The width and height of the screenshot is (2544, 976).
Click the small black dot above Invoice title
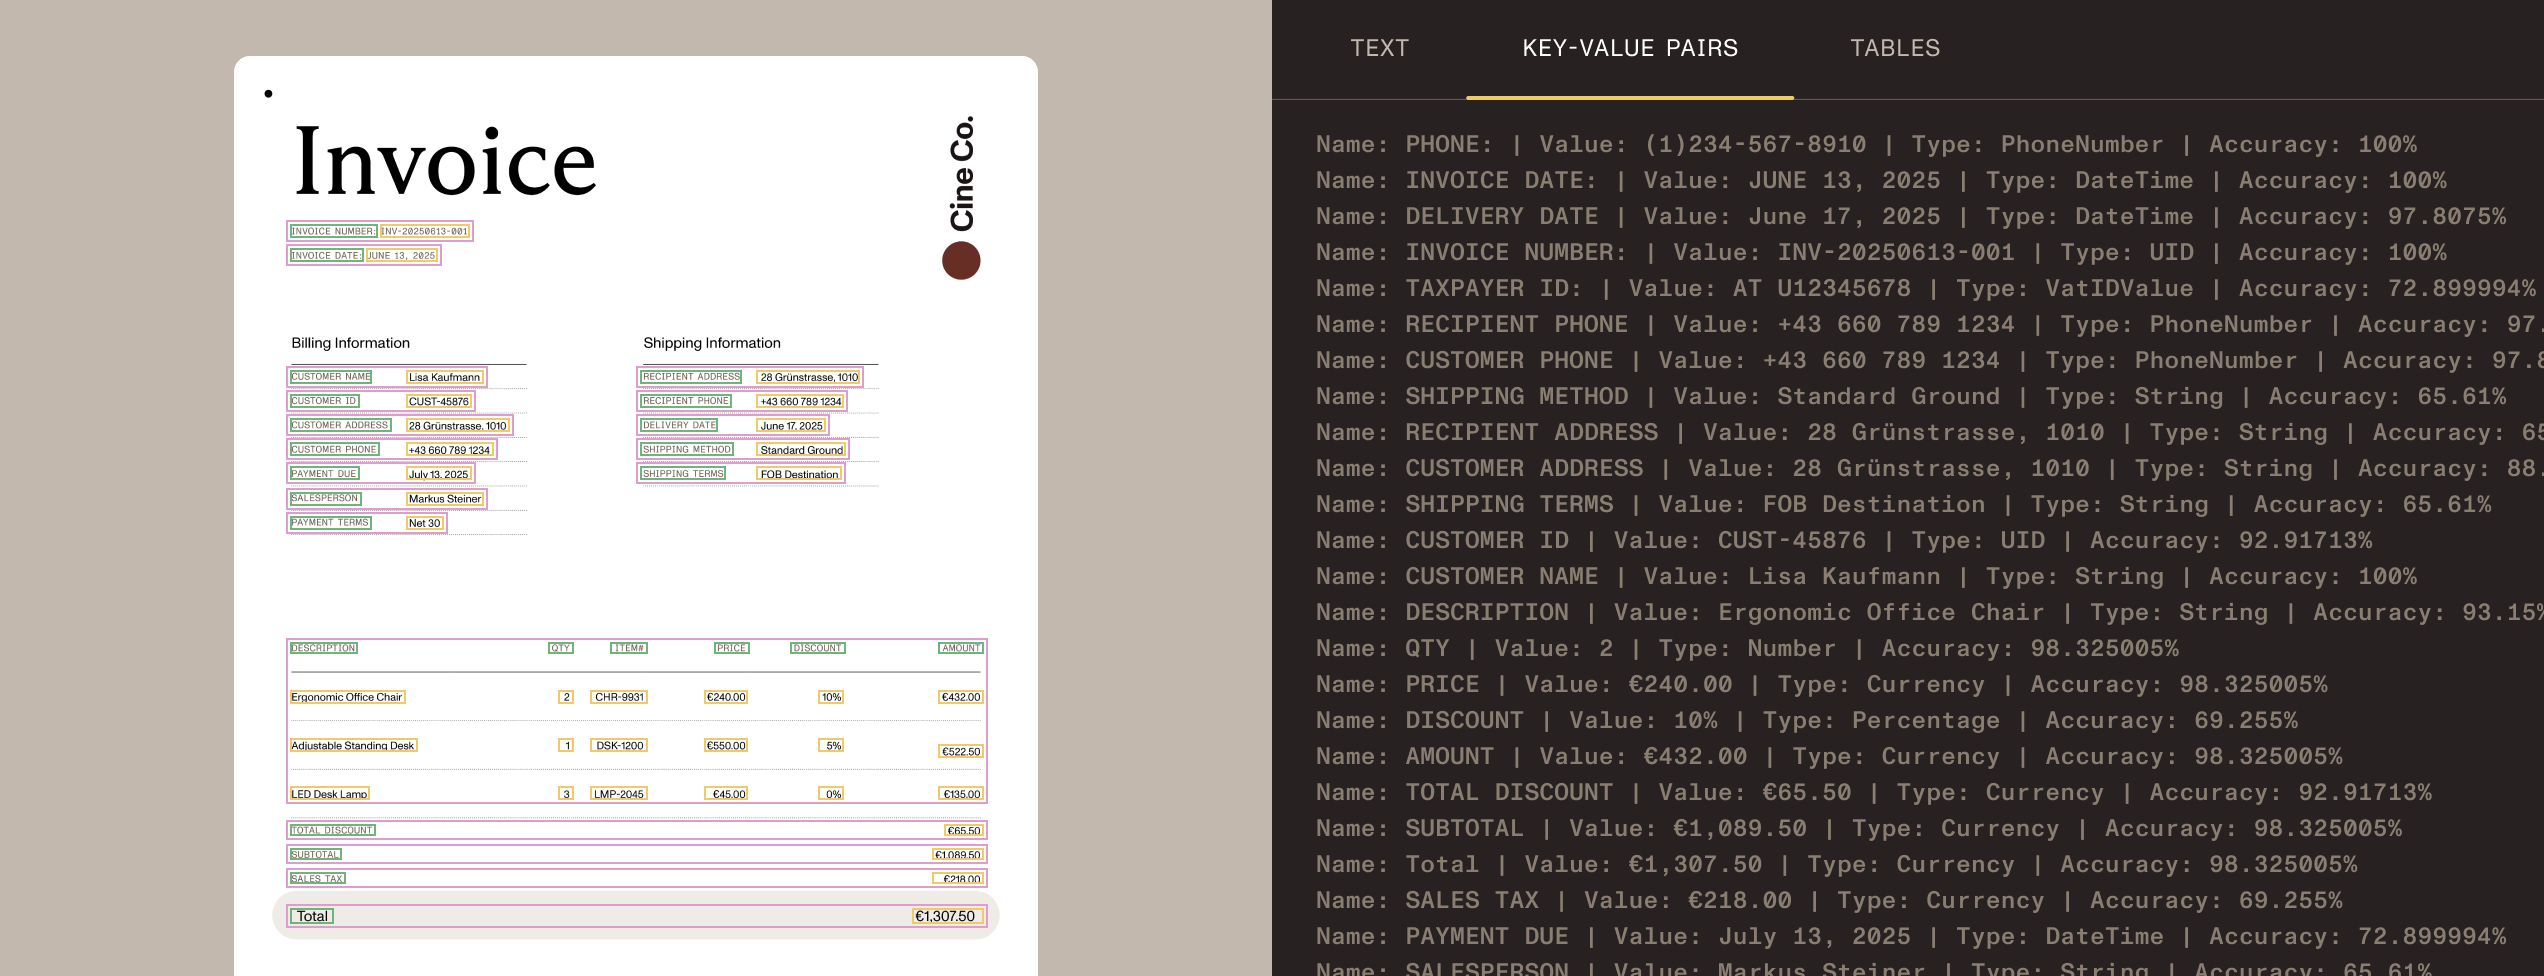tap(268, 94)
